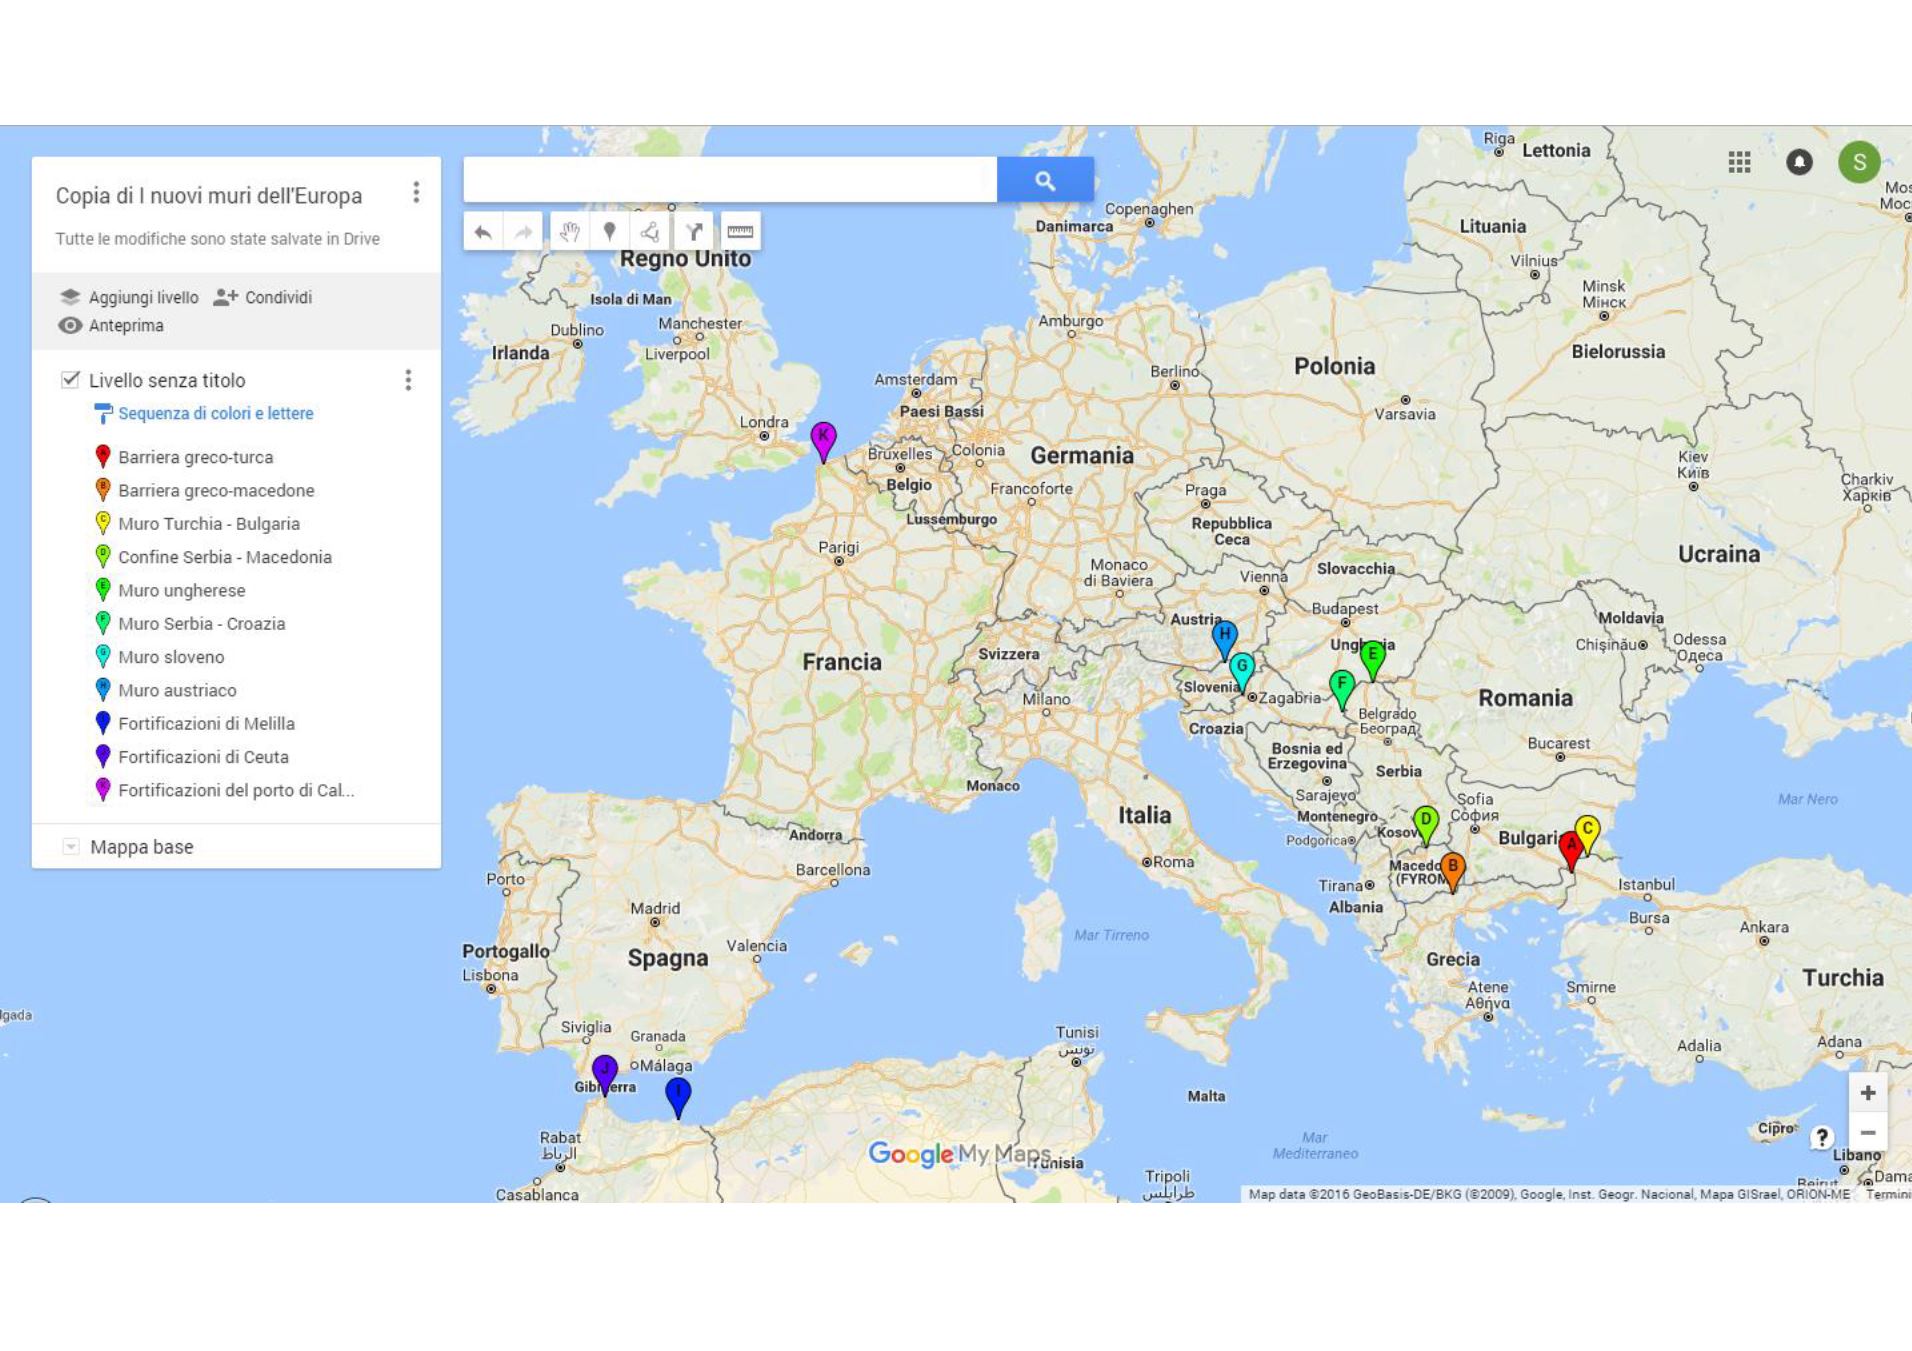Viewport: 1912px width, 1351px height.
Task: Click green marker F near Belgrade
Action: point(1342,687)
